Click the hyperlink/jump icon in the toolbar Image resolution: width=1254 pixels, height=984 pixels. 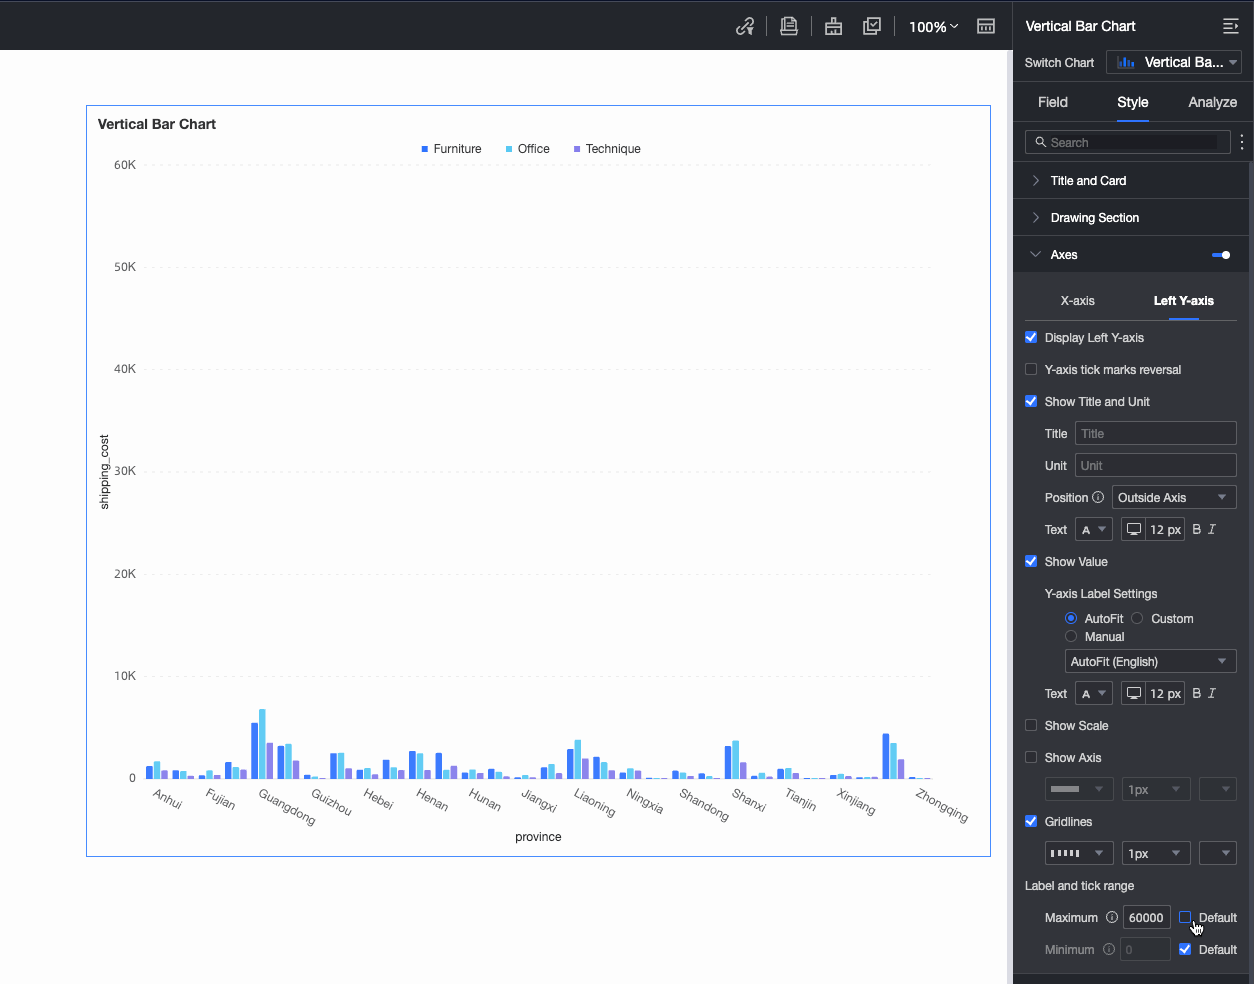(x=745, y=26)
